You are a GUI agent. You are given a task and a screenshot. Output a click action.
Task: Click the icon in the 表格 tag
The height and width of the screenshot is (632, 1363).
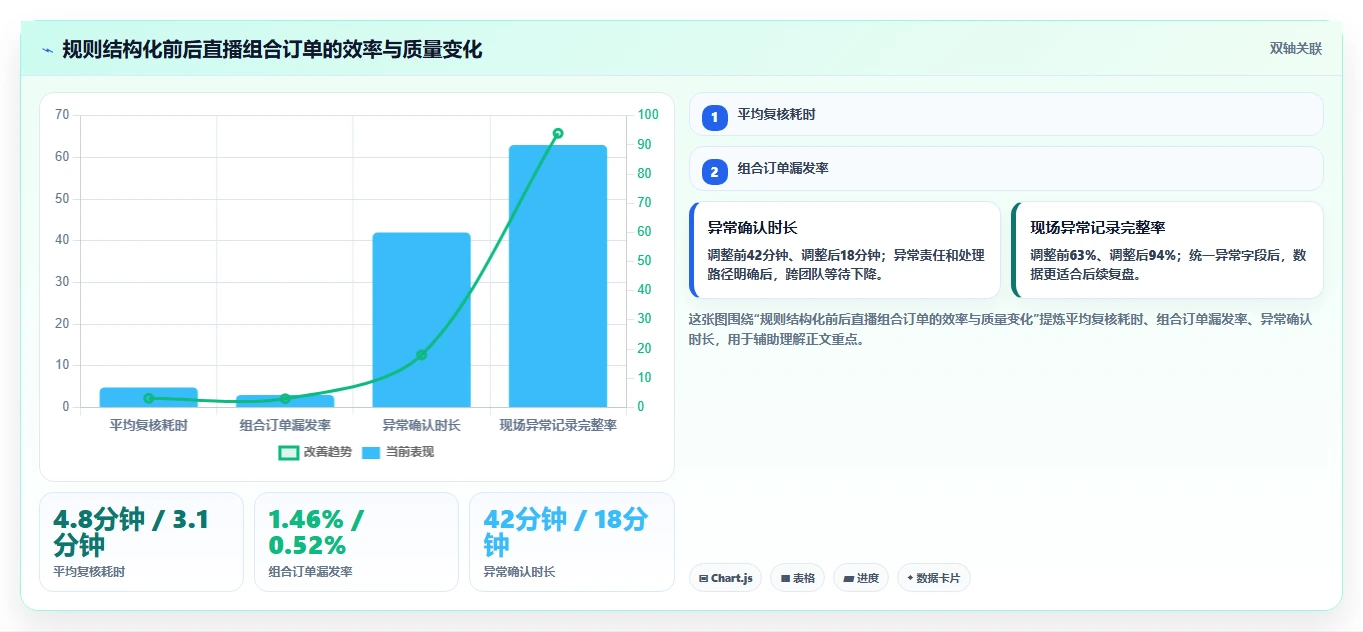tap(786, 578)
